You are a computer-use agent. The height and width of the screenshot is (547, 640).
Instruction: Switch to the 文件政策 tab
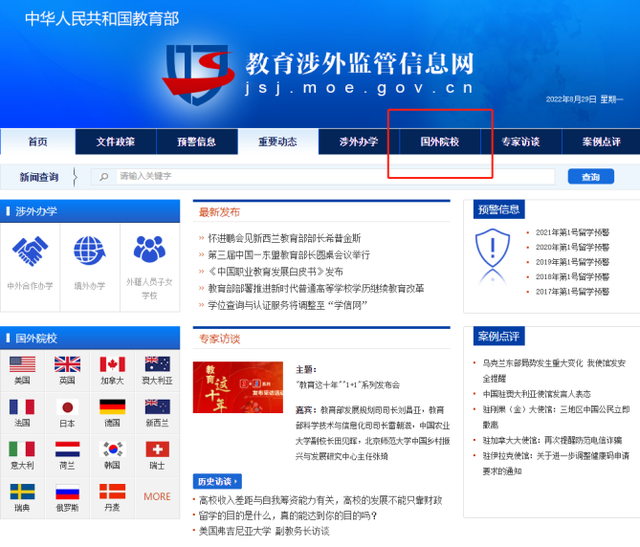(x=116, y=142)
